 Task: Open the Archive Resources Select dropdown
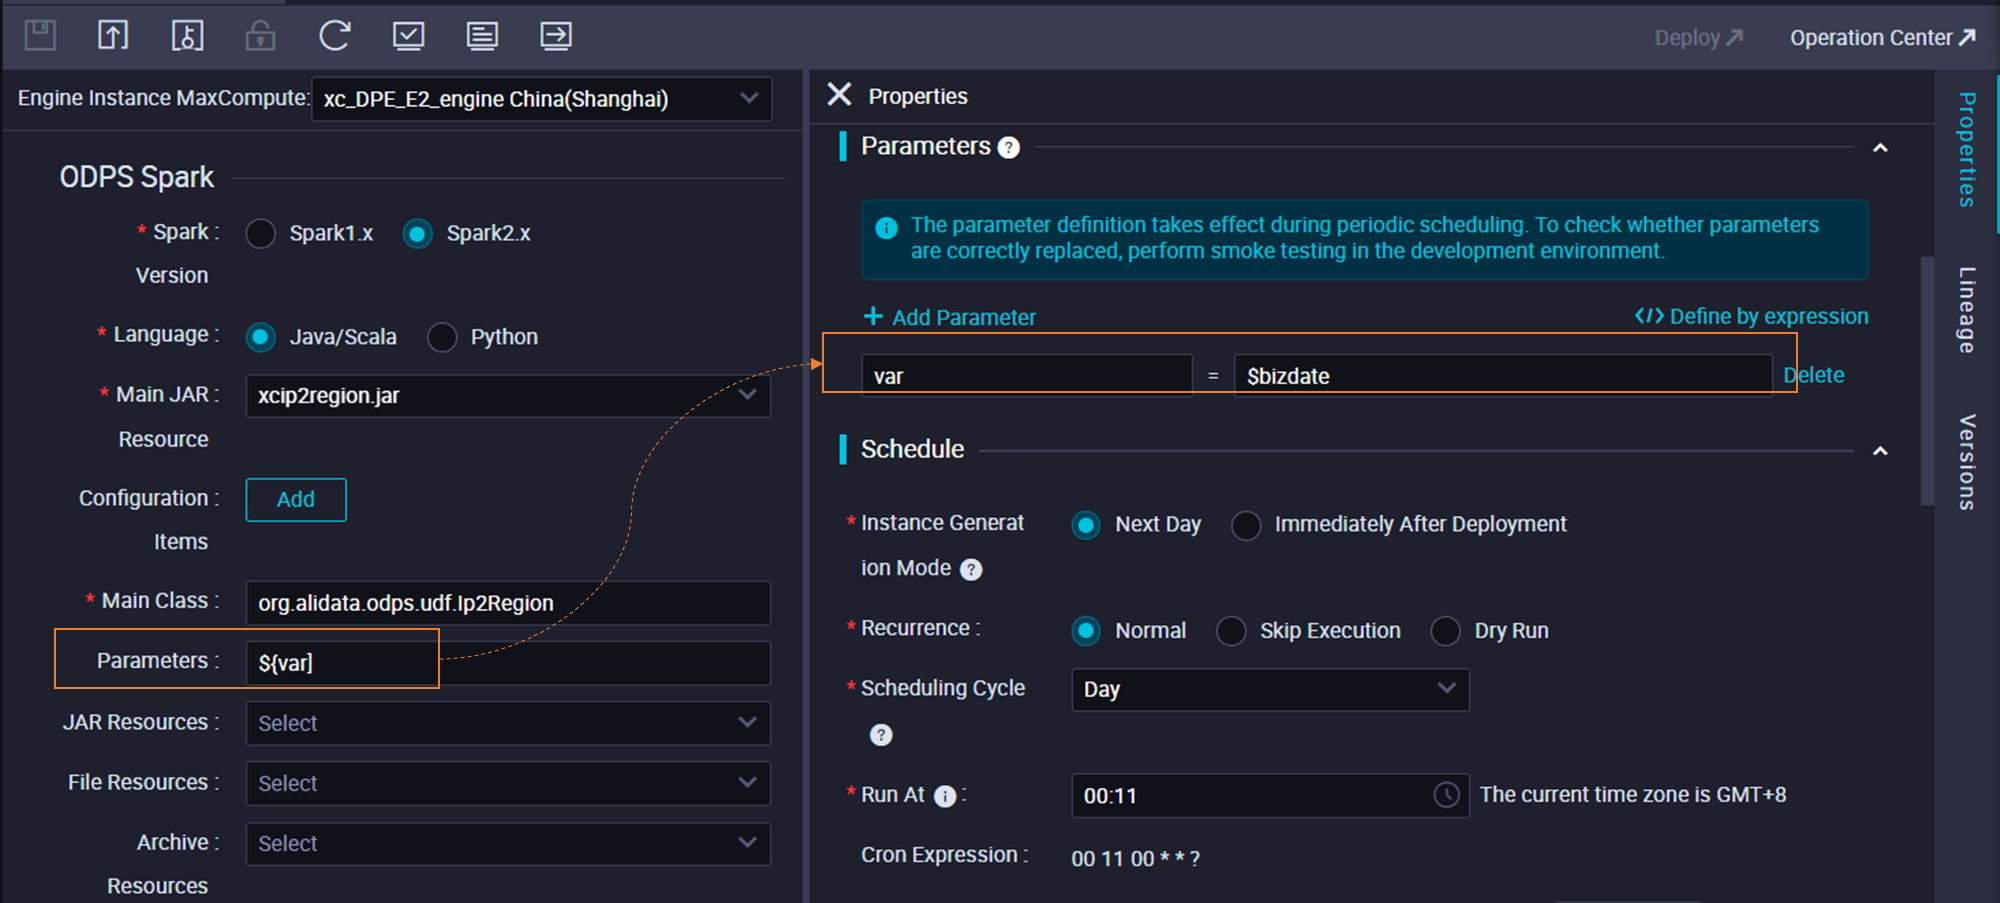coord(508,844)
